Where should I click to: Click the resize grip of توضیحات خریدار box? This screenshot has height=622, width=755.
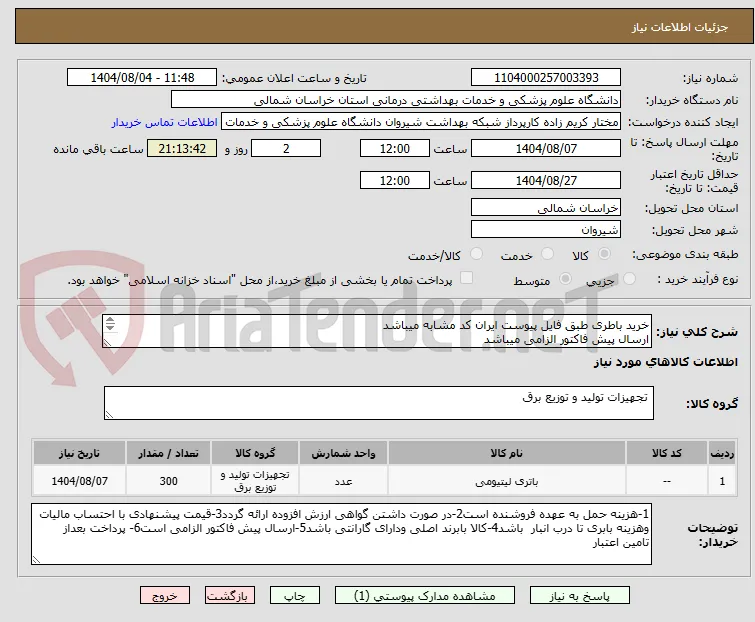pos(36,559)
